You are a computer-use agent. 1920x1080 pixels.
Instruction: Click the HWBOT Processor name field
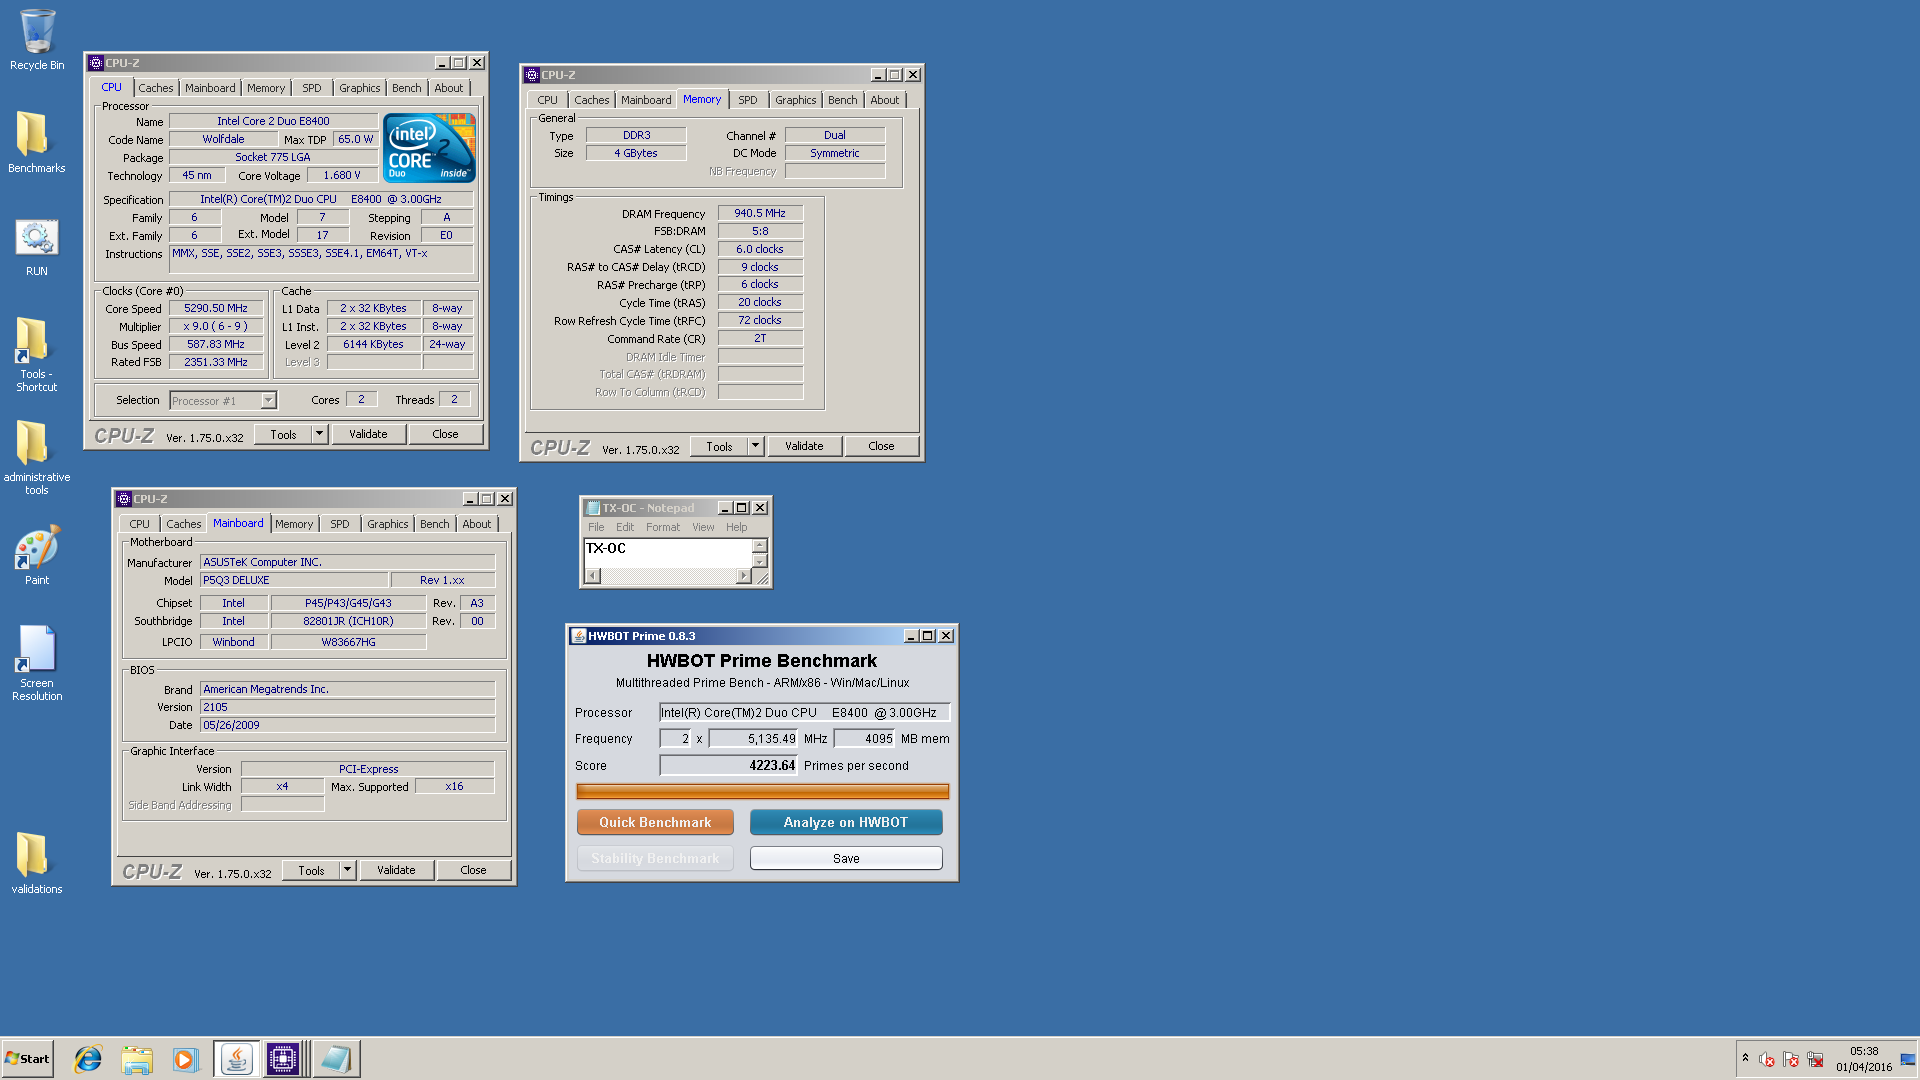point(804,713)
